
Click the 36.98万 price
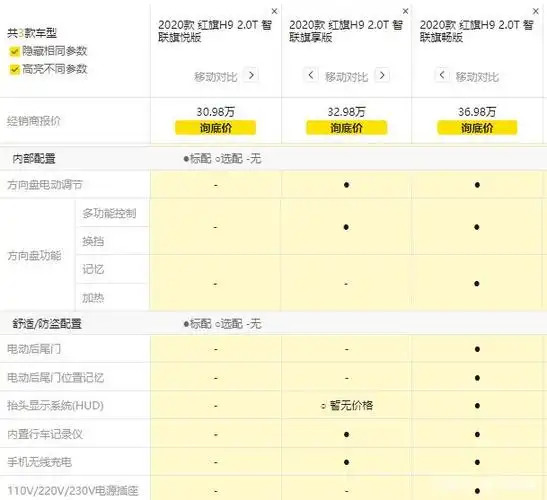pyautogui.click(x=477, y=112)
